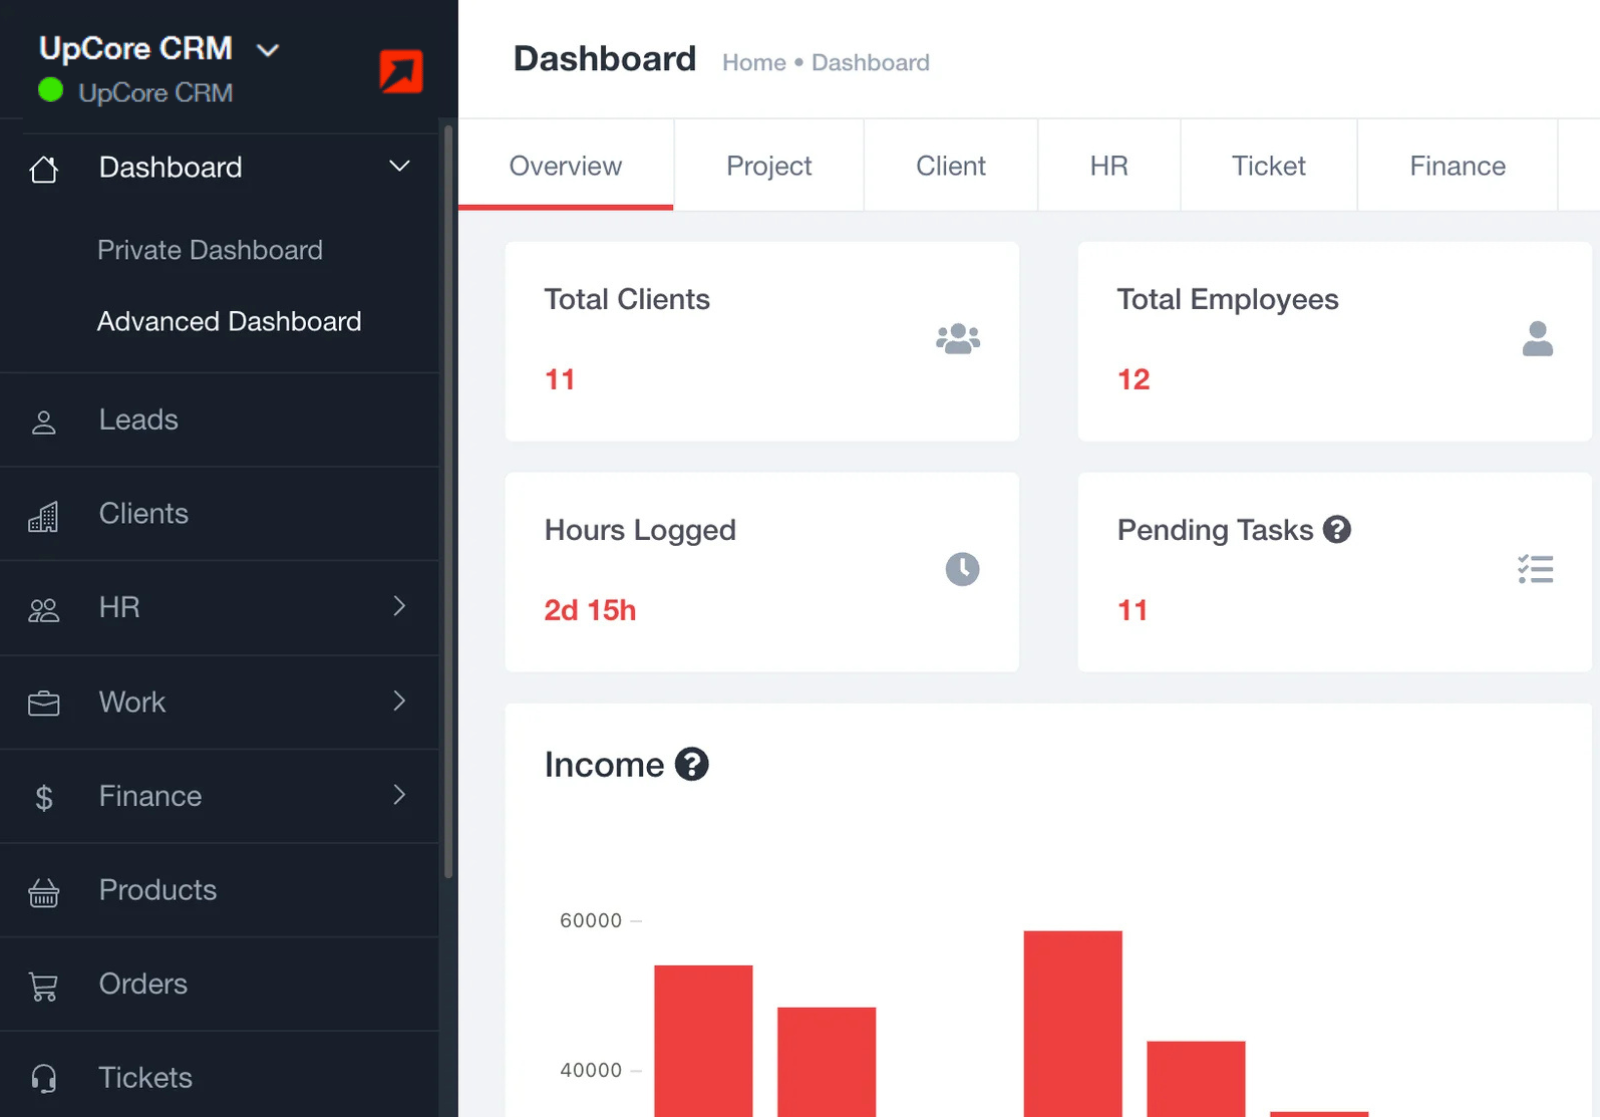Click the Home breadcrumb link
Viewport: 1600px width, 1120px height.
pos(753,63)
